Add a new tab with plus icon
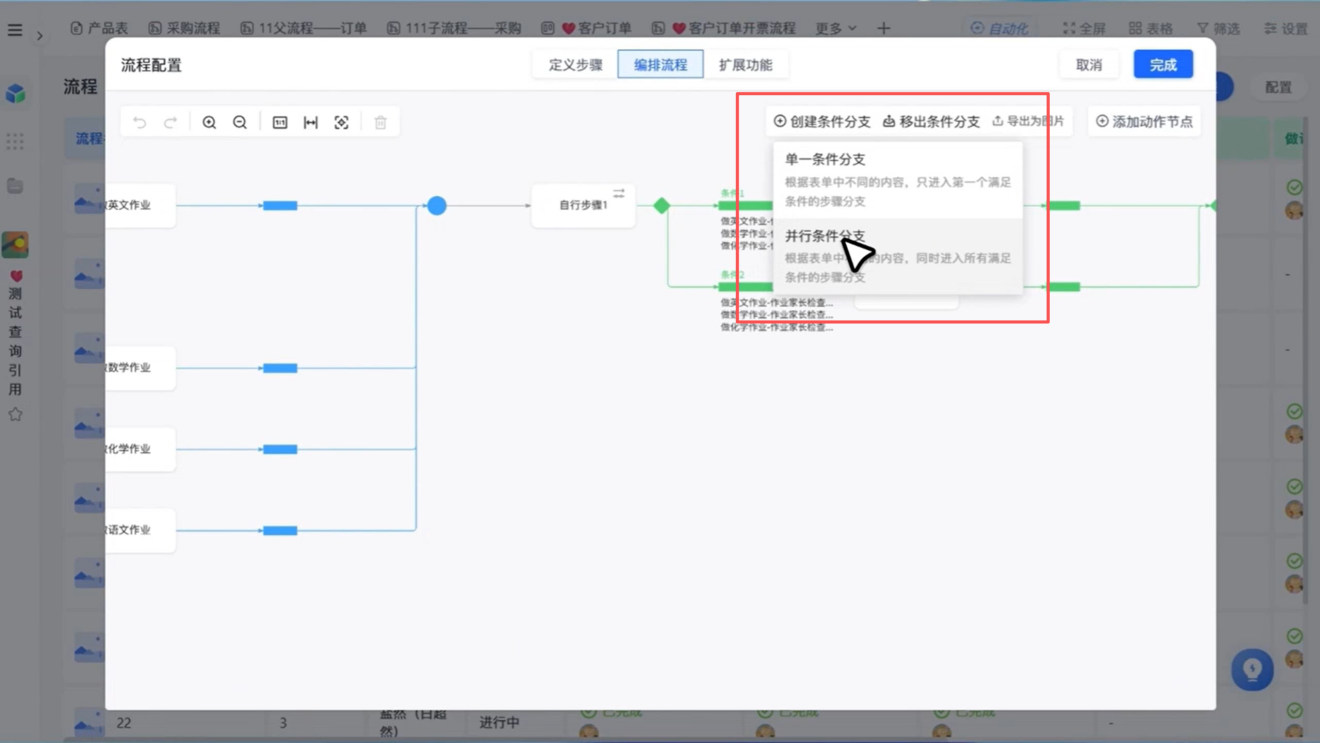Screen dimensions: 1320x743 [883, 28]
